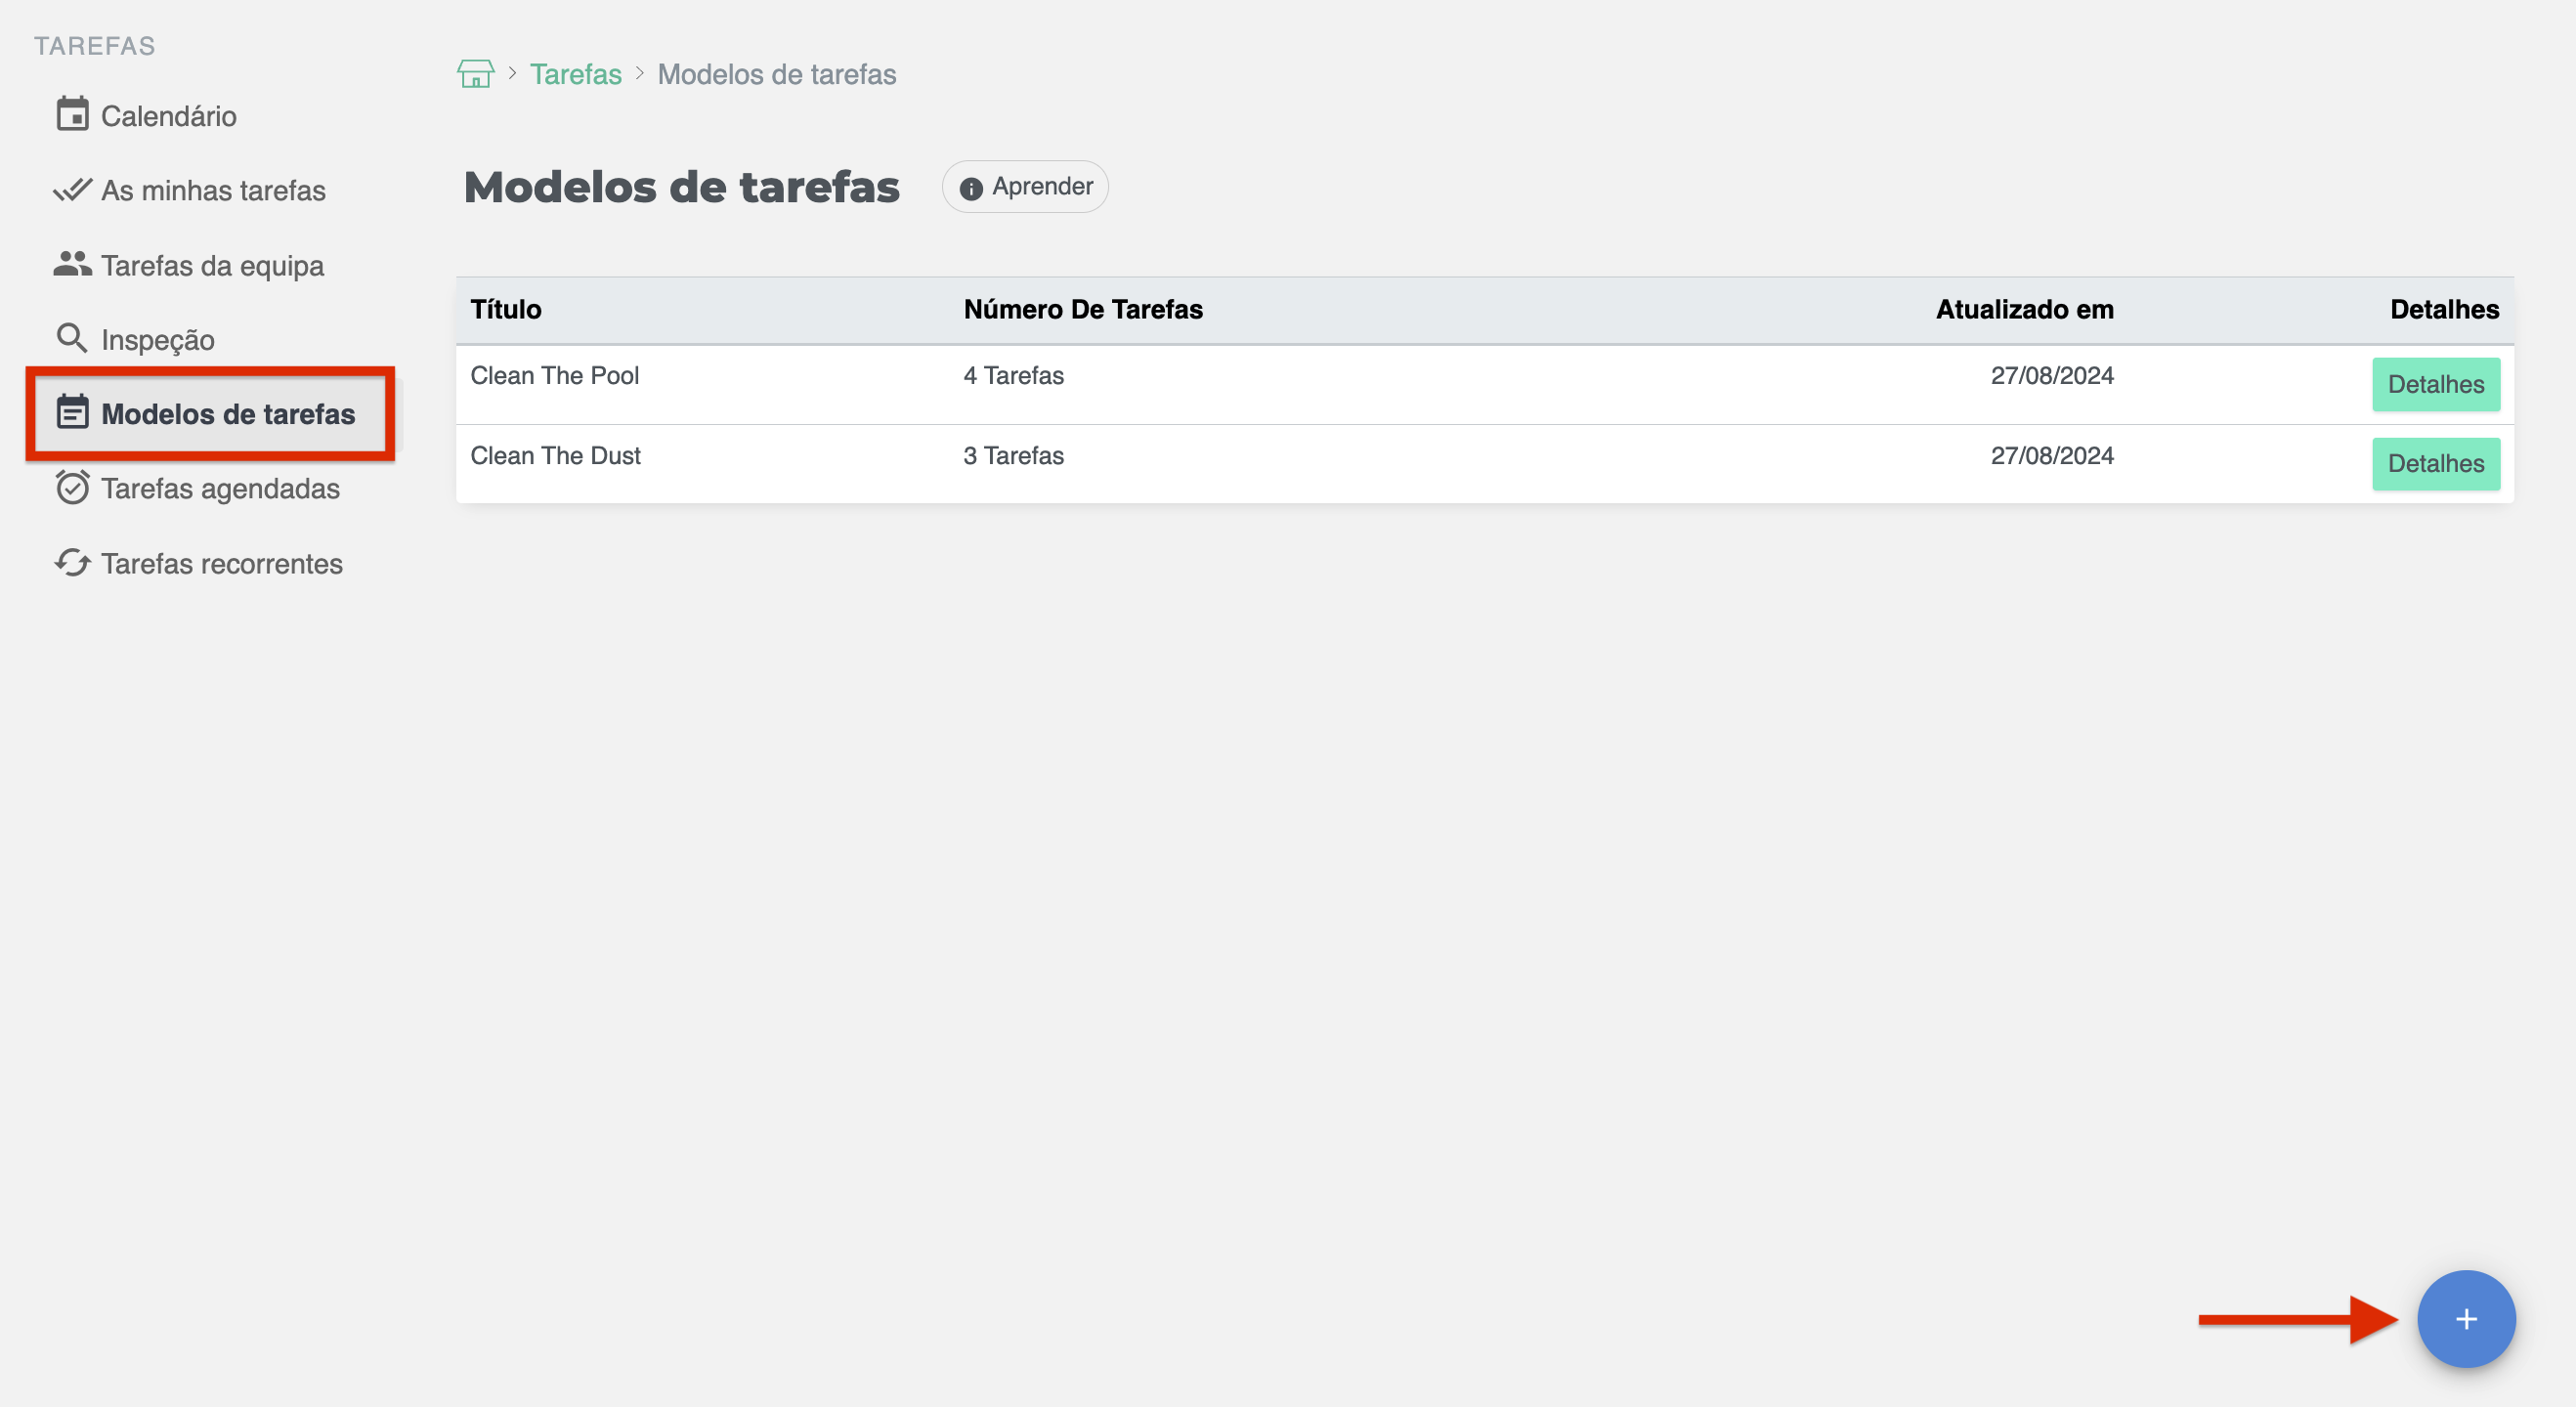This screenshot has width=2576, height=1407.
Task: Click the info icon inside the Aprender button
Action: (x=971, y=187)
